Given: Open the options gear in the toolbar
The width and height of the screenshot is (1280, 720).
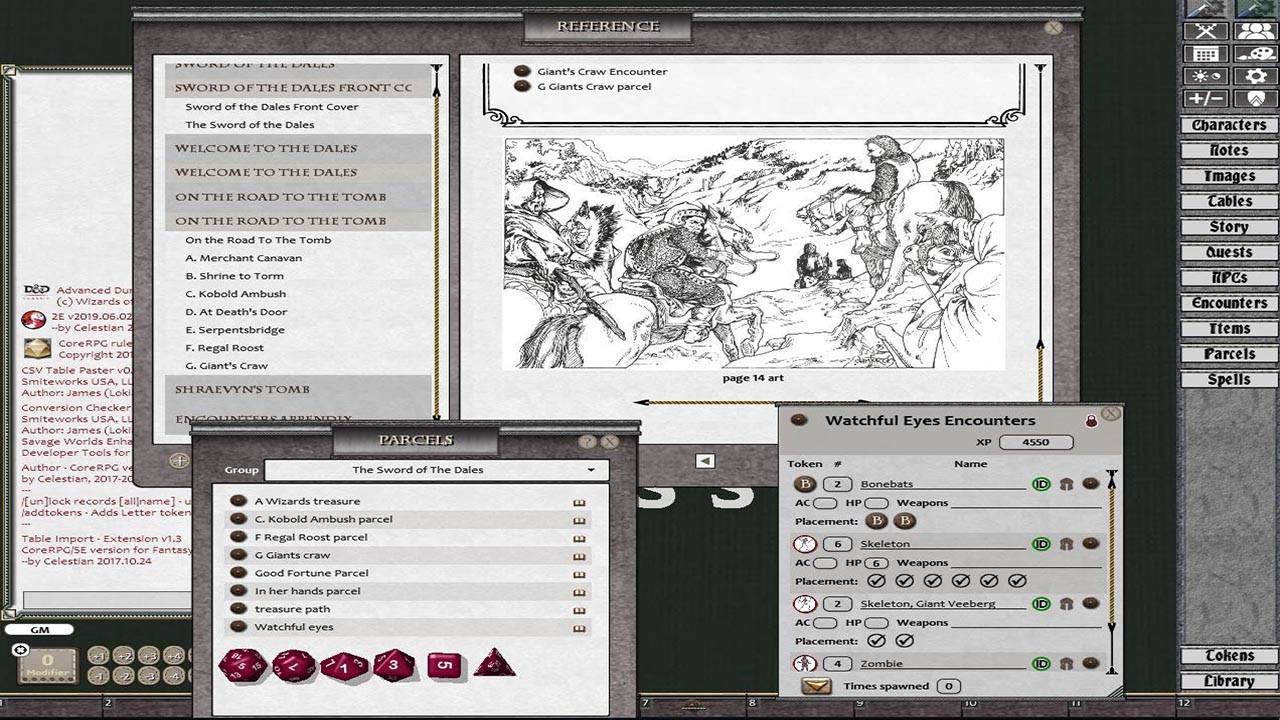Looking at the screenshot, I should 1255,76.
